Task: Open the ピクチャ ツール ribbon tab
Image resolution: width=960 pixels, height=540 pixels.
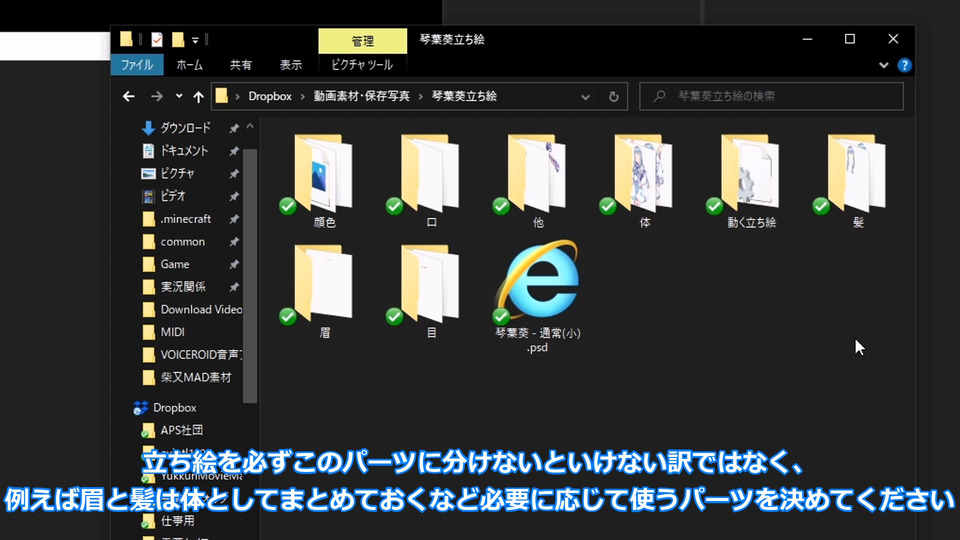Action: [x=362, y=65]
